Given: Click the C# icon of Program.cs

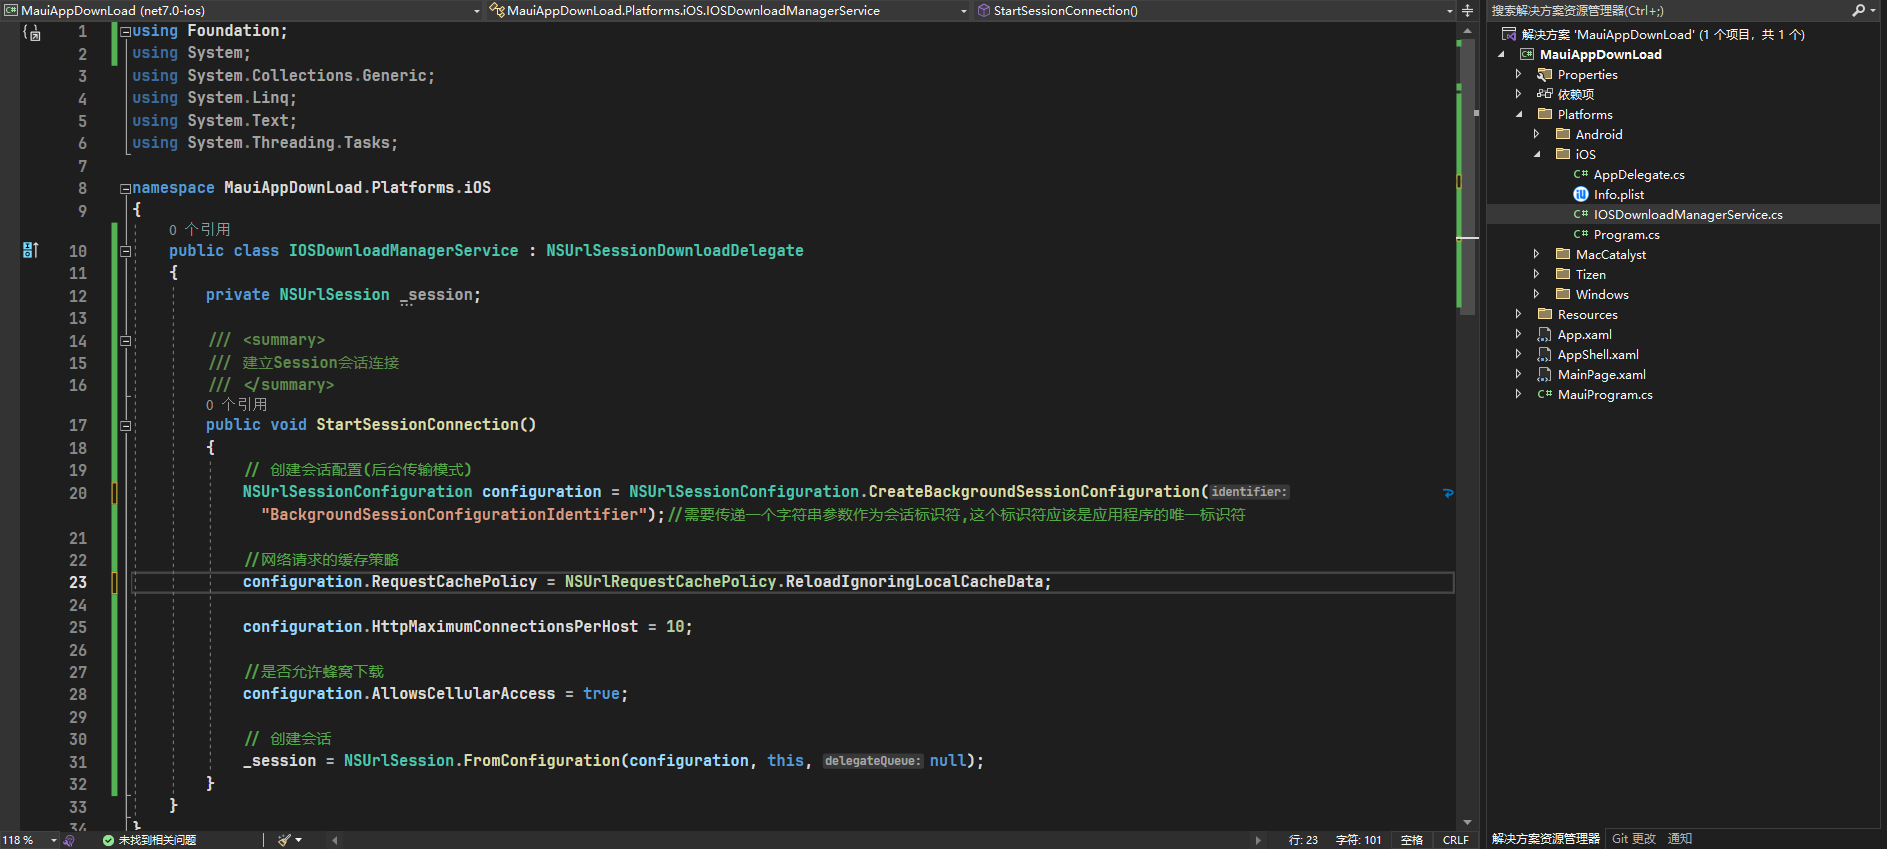Looking at the screenshot, I should (1581, 234).
